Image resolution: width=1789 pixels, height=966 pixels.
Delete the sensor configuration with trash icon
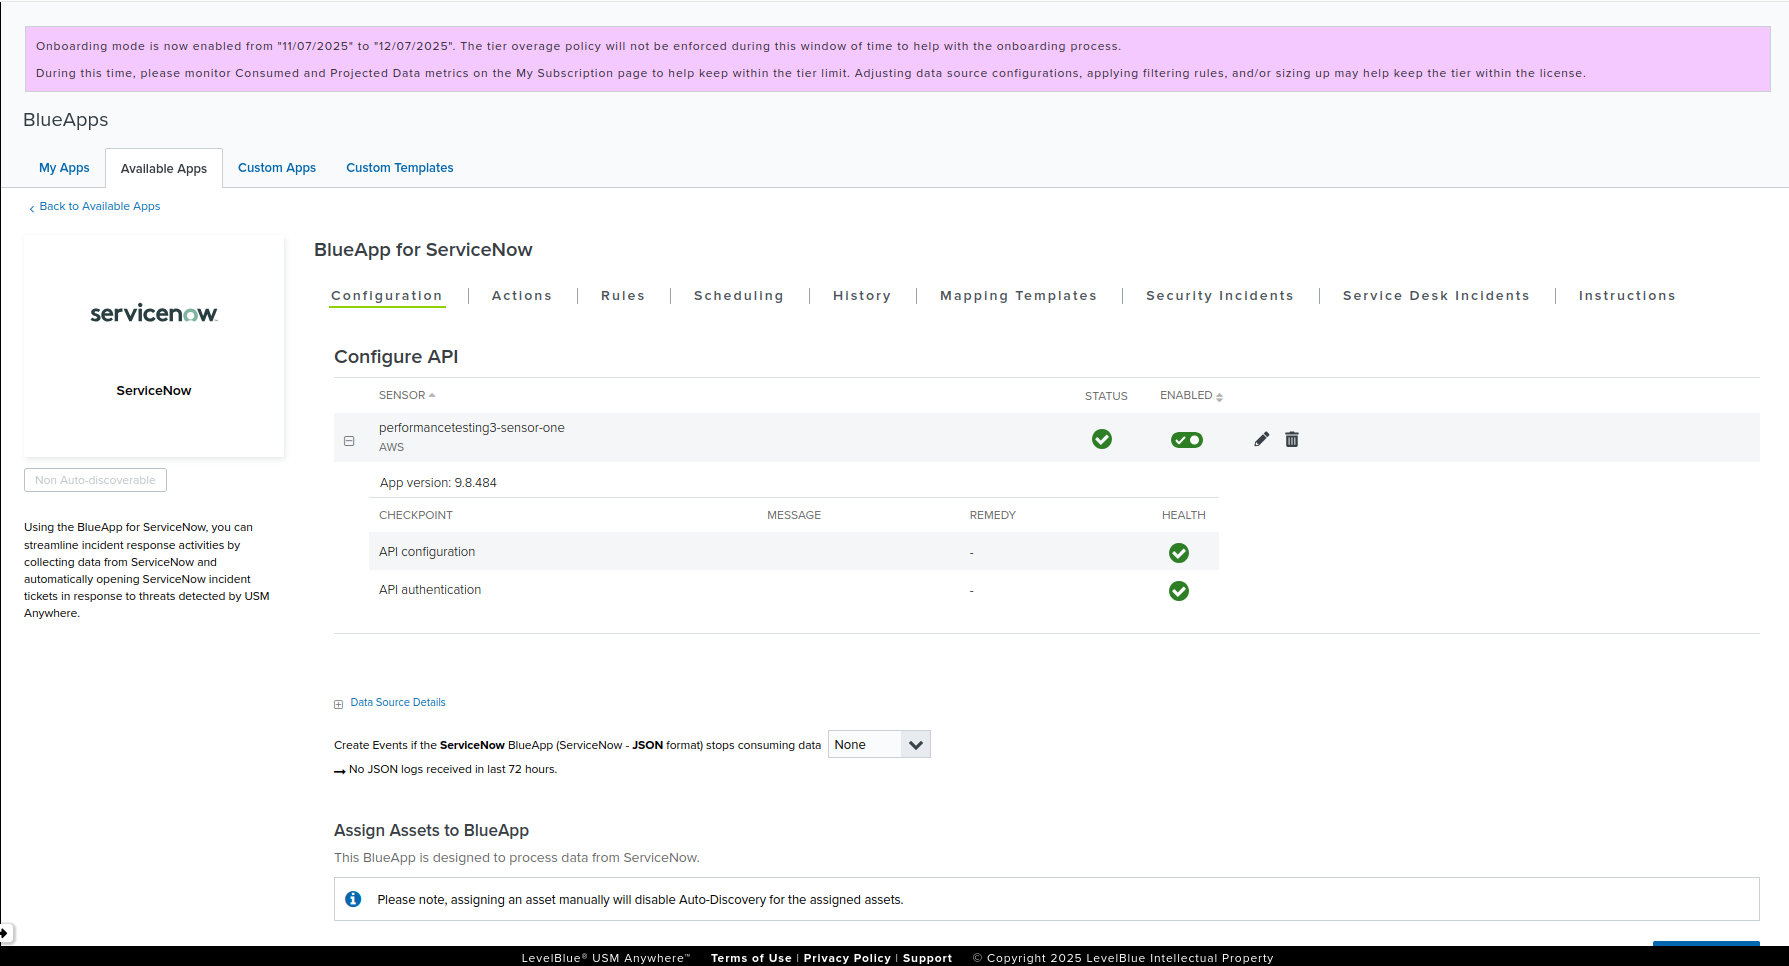(1292, 439)
